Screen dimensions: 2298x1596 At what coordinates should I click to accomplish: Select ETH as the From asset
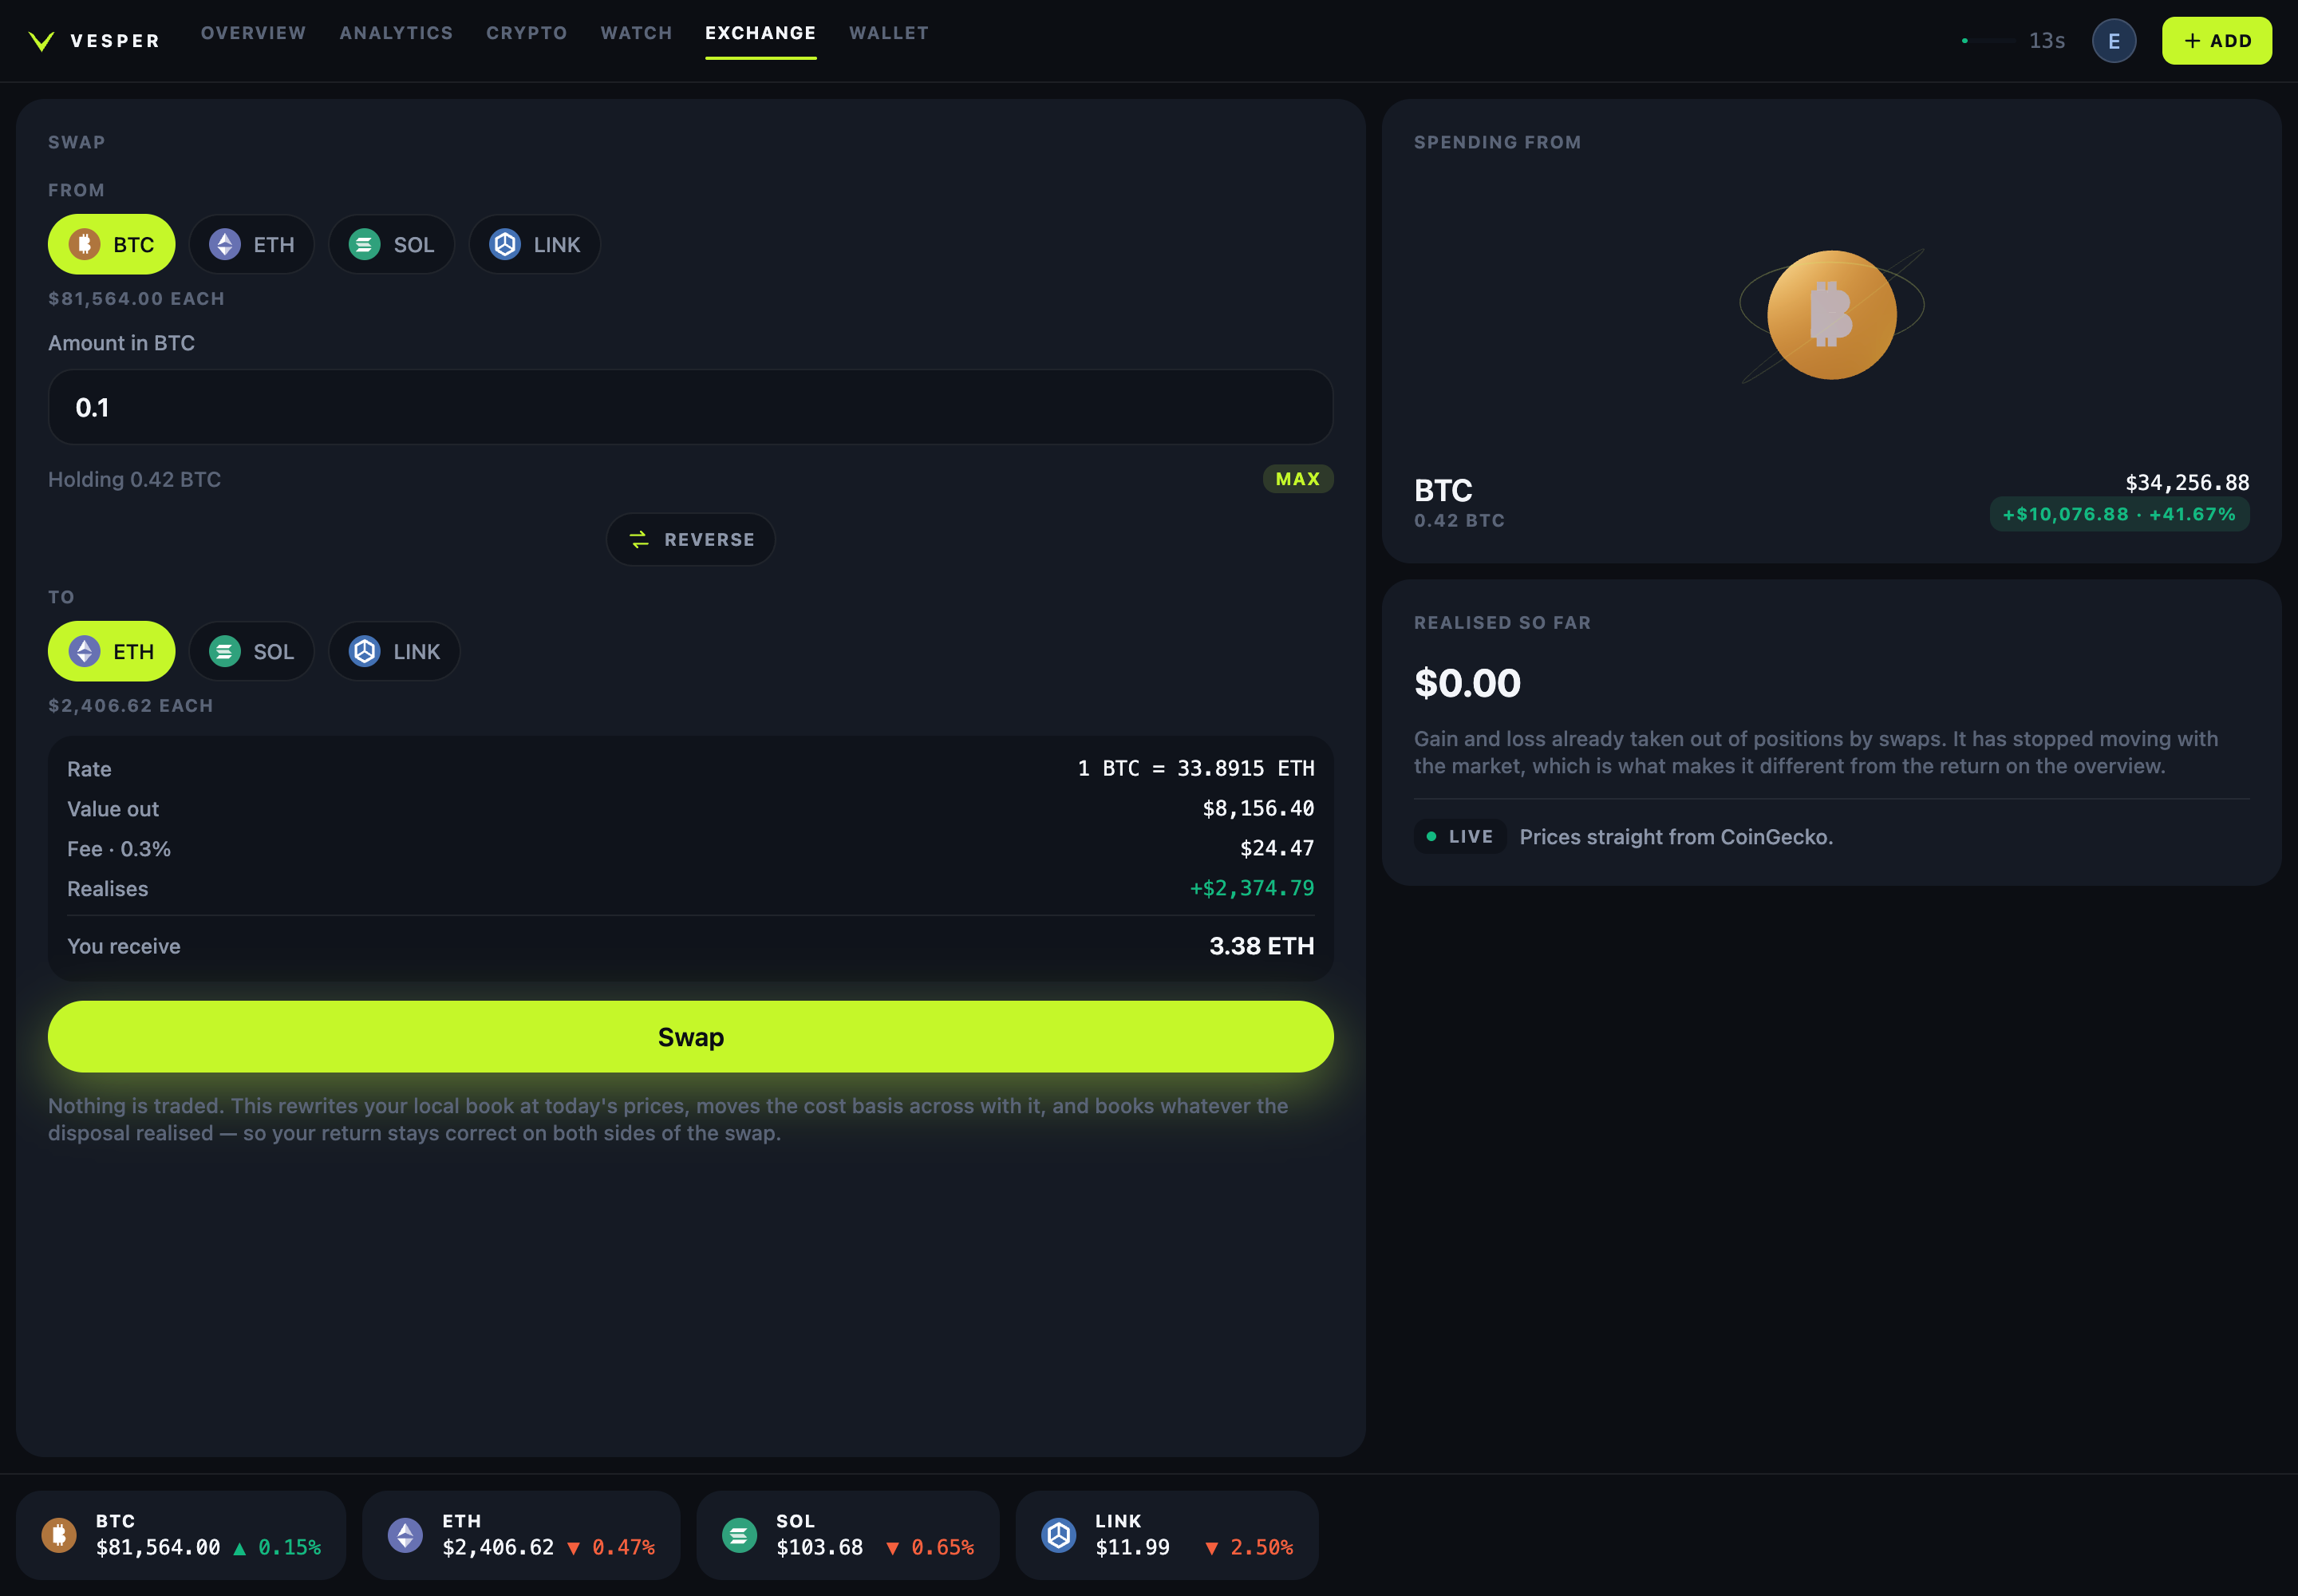tap(251, 245)
